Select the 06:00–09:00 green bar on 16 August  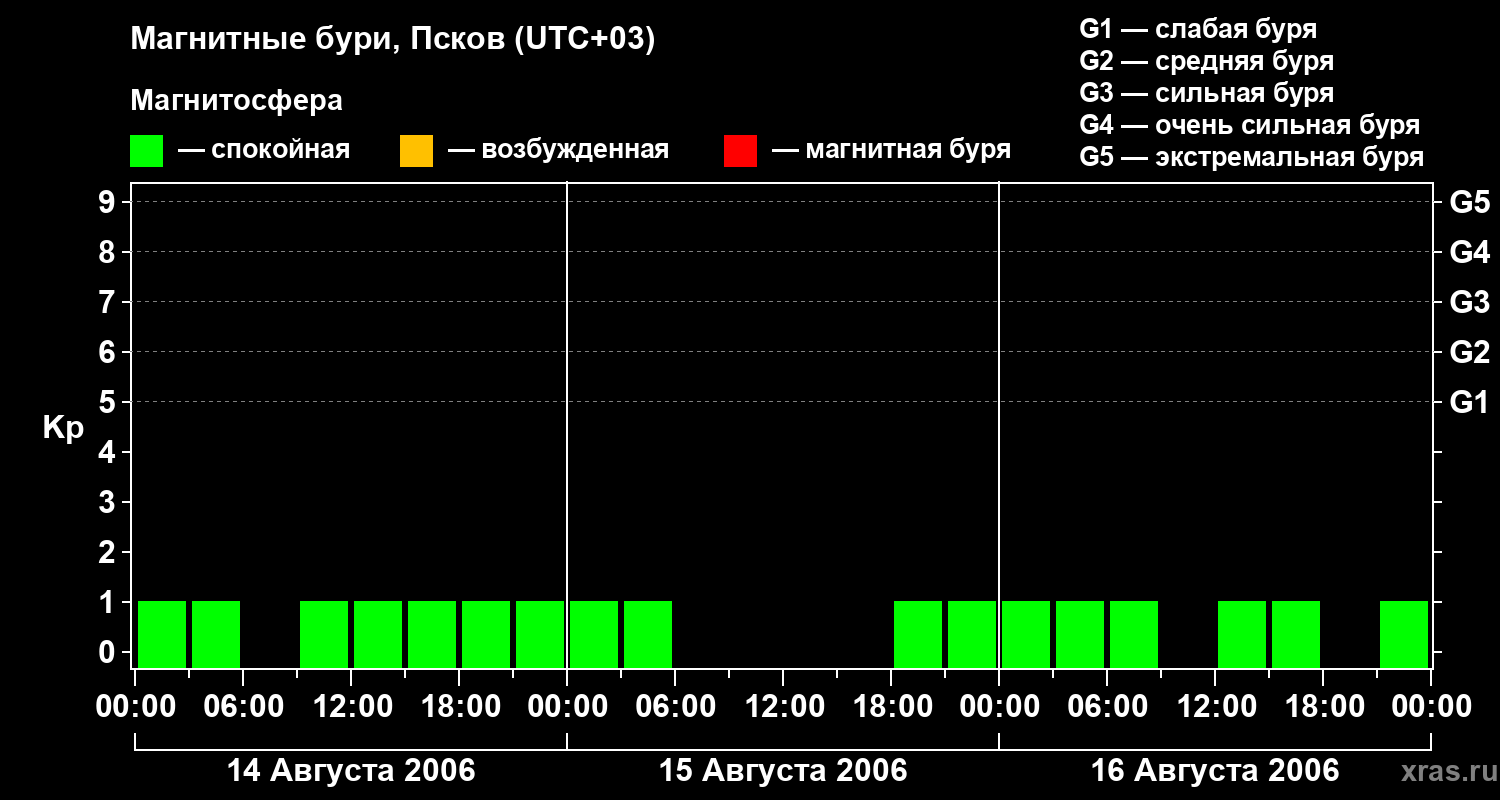point(1134,634)
